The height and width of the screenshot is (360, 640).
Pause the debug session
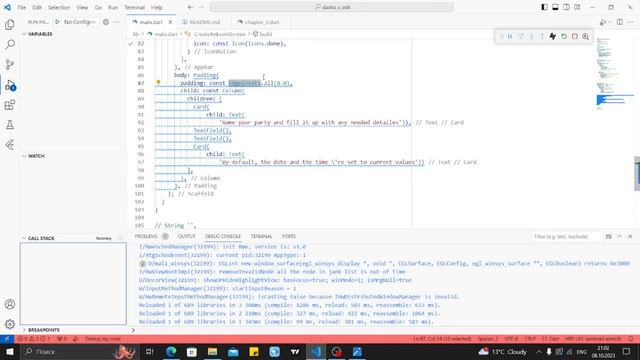tap(510, 36)
